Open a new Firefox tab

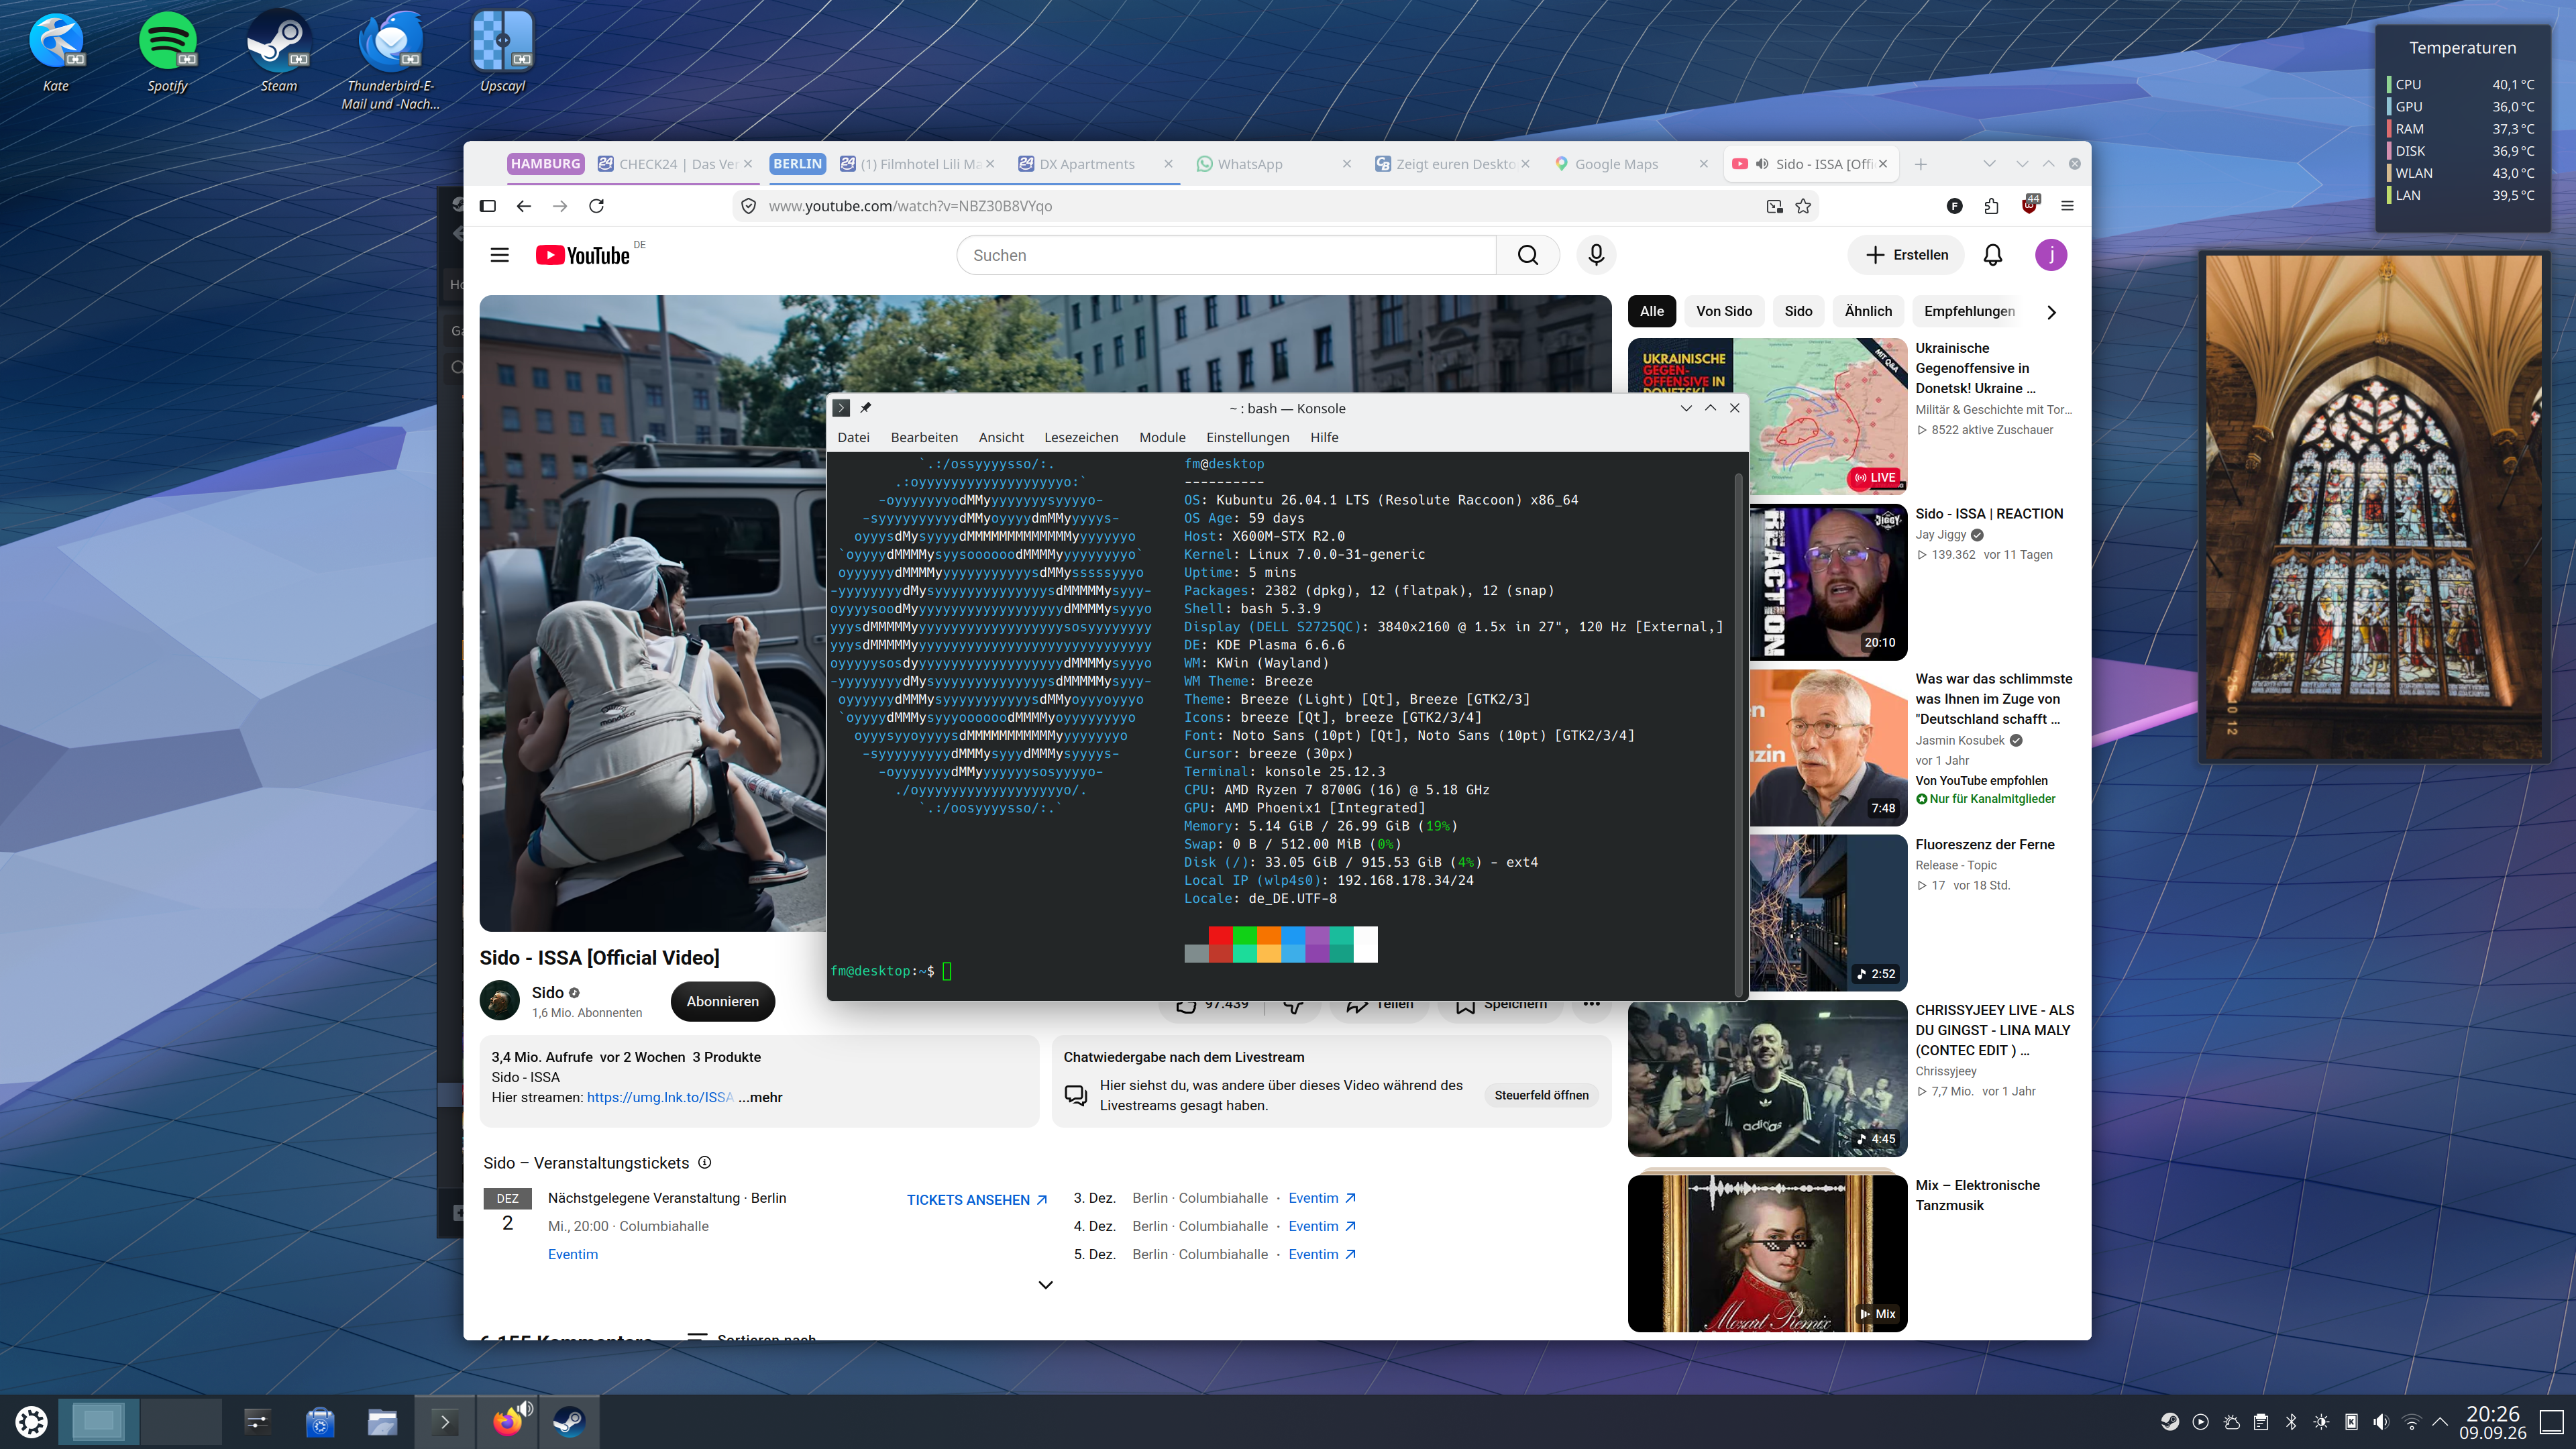(1920, 164)
